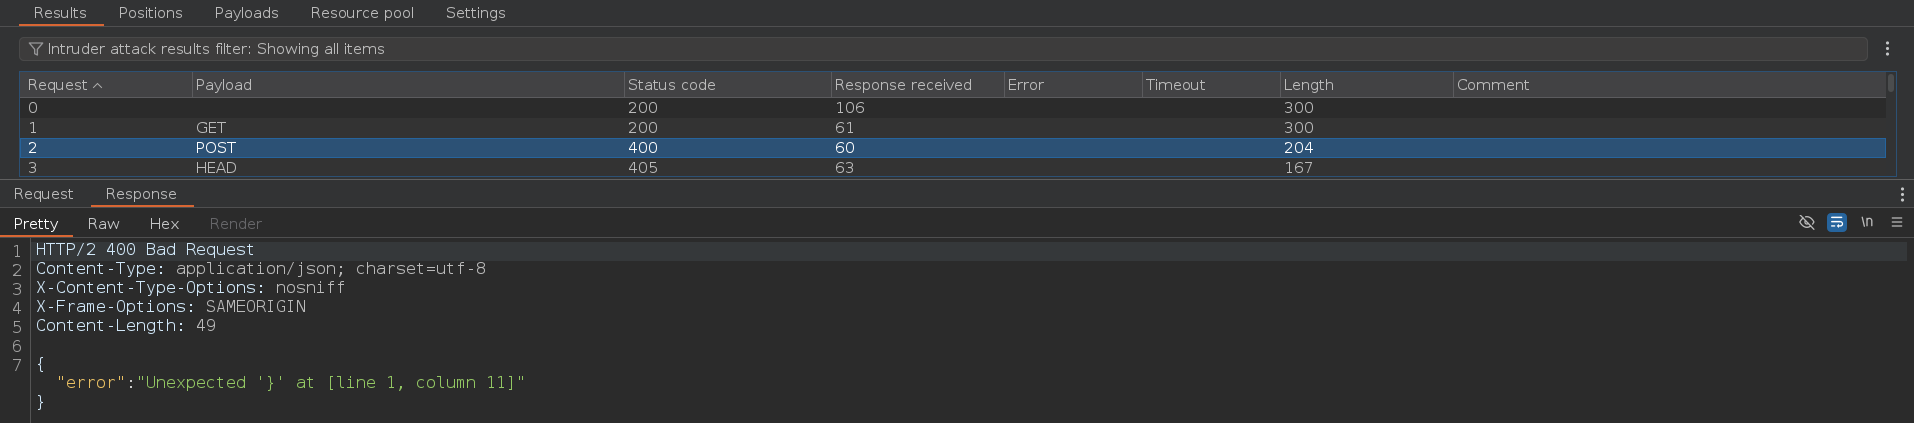Viewport: 1914px width, 423px height.
Task: Sort results by Status code column
Action: point(726,85)
